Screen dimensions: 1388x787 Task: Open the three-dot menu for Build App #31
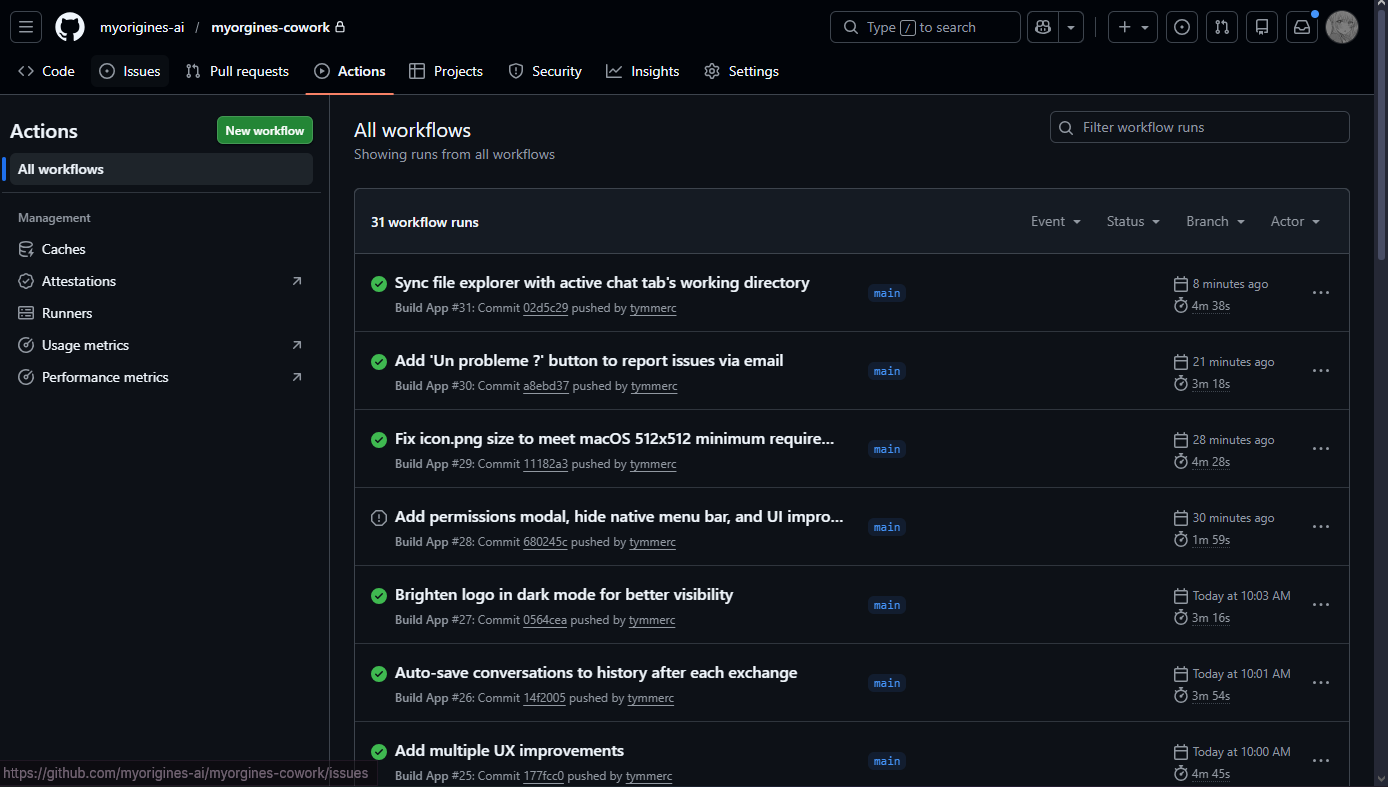coord(1321,293)
